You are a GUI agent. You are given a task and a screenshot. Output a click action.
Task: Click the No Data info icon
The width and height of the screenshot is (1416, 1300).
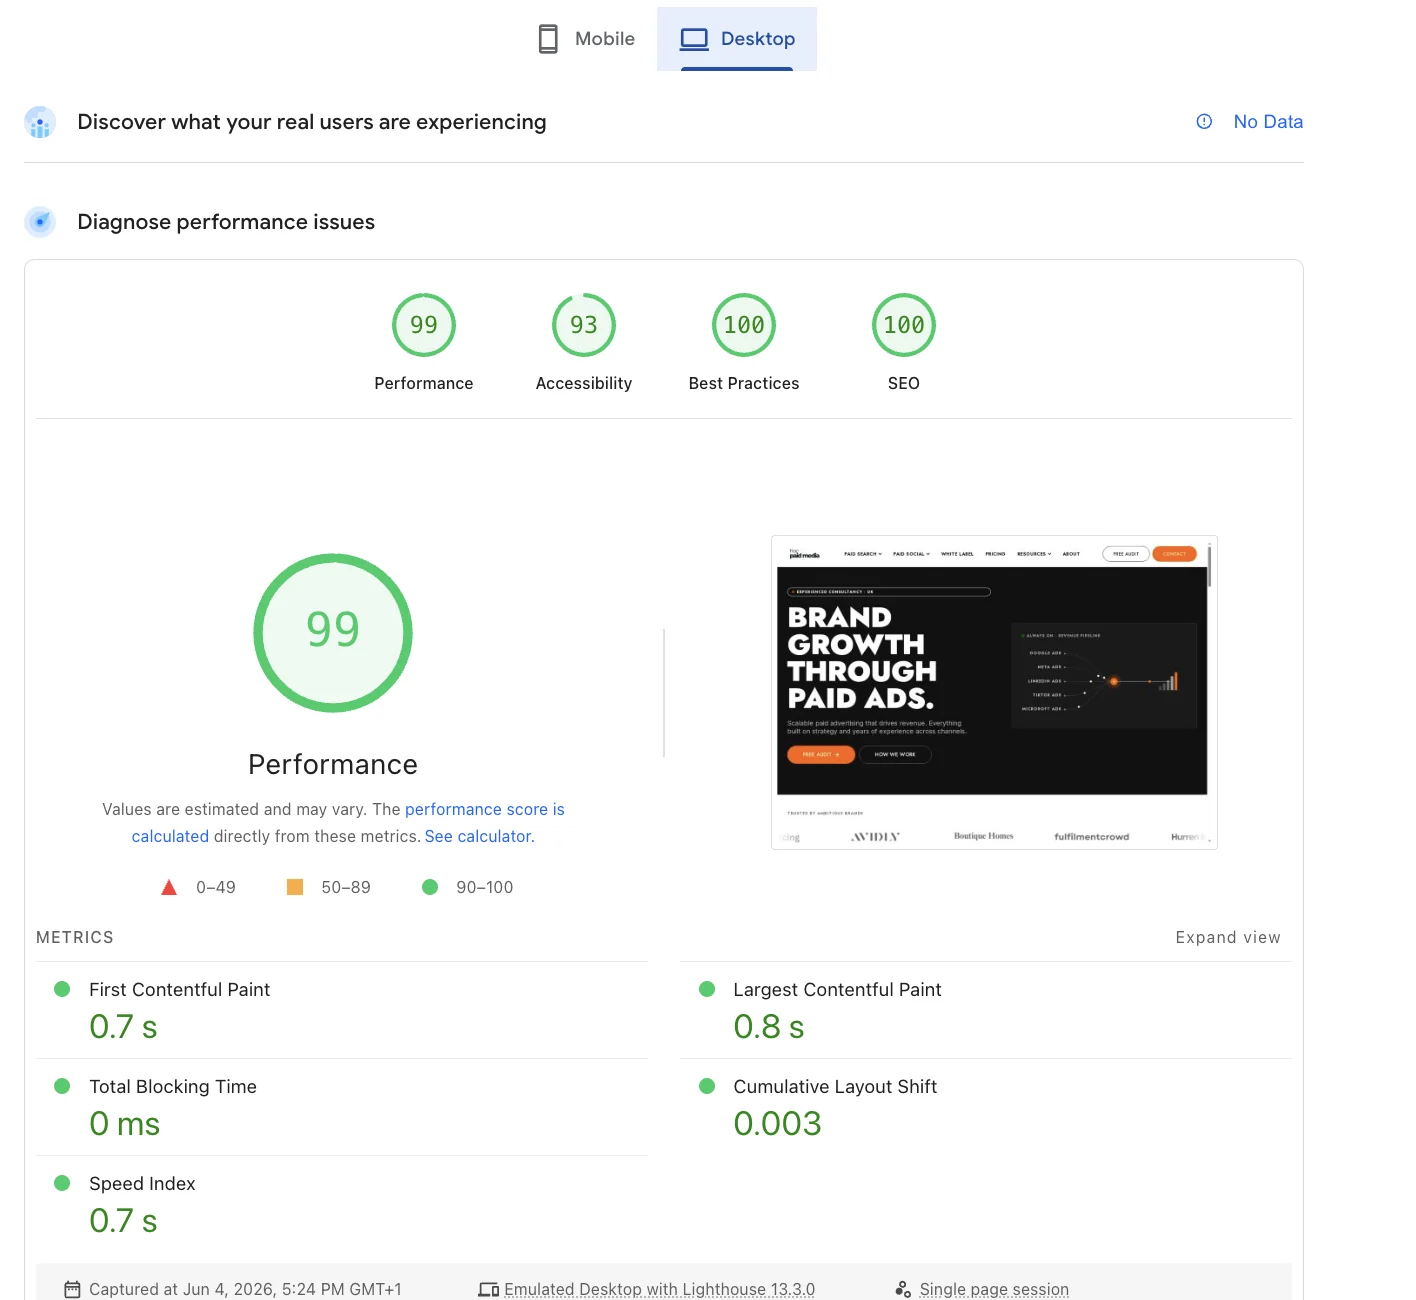coord(1204,121)
